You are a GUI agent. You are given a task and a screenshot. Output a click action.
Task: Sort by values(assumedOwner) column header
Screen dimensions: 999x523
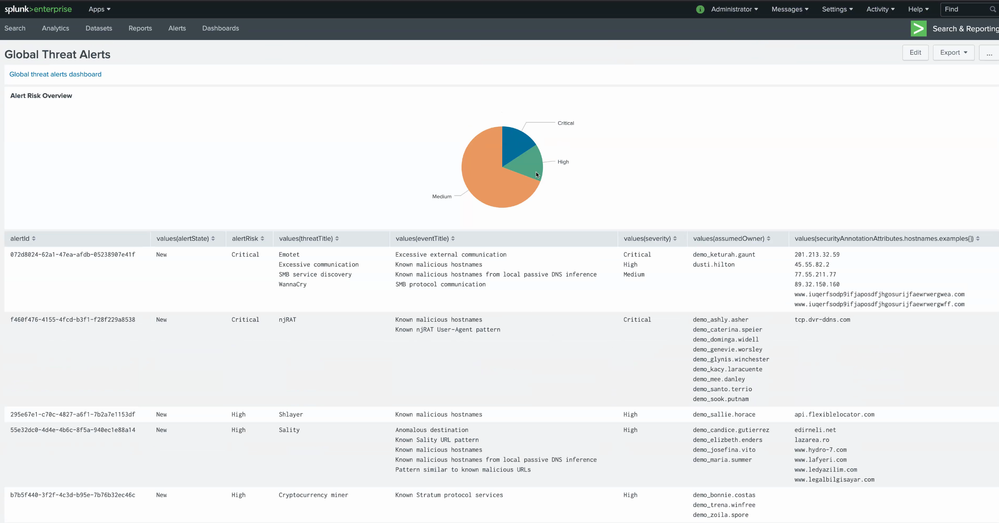(731, 238)
